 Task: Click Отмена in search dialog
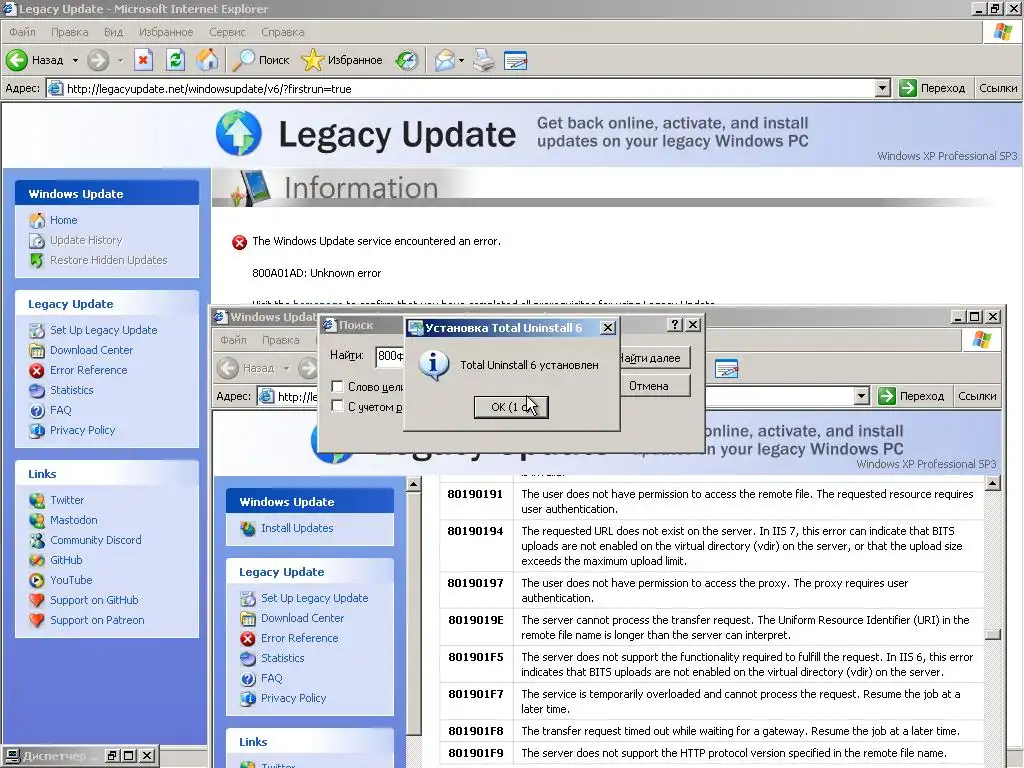point(654,386)
